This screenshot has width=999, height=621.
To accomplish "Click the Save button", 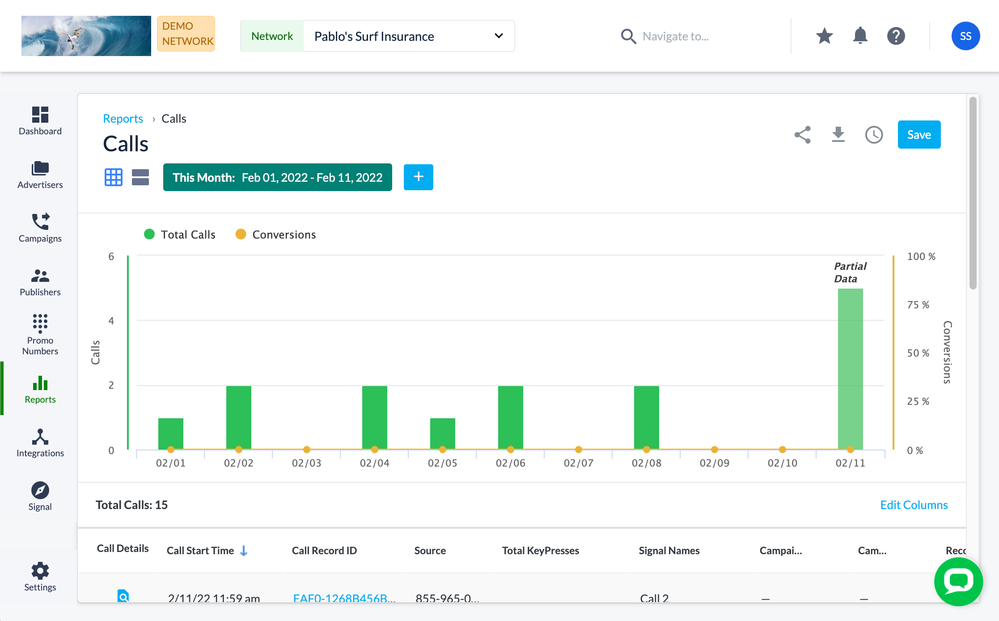I will tap(918, 135).
